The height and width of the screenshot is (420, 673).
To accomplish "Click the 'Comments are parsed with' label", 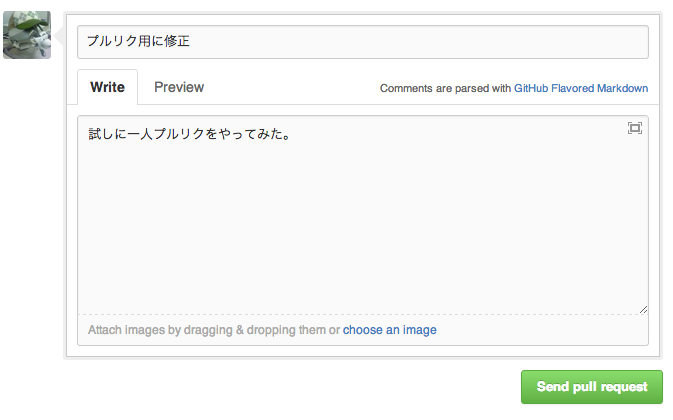I will [445, 88].
